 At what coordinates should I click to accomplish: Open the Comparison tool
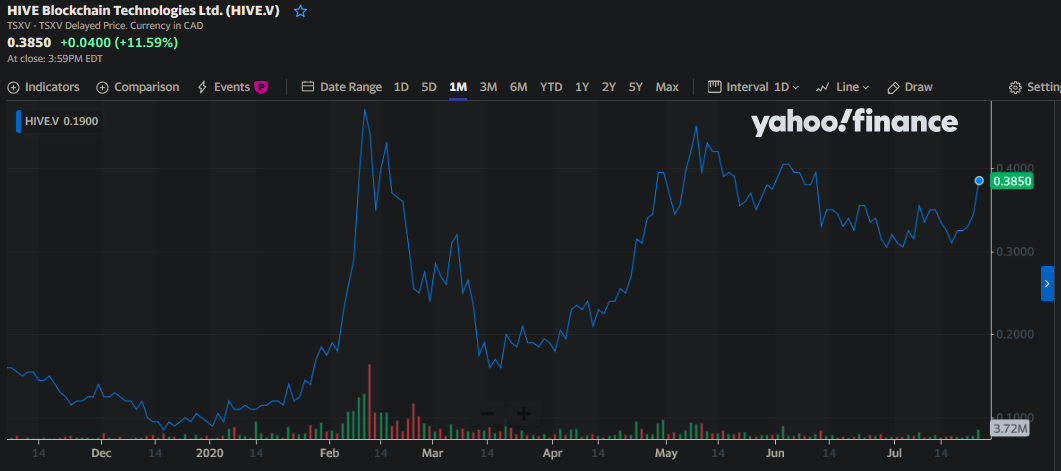point(138,87)
